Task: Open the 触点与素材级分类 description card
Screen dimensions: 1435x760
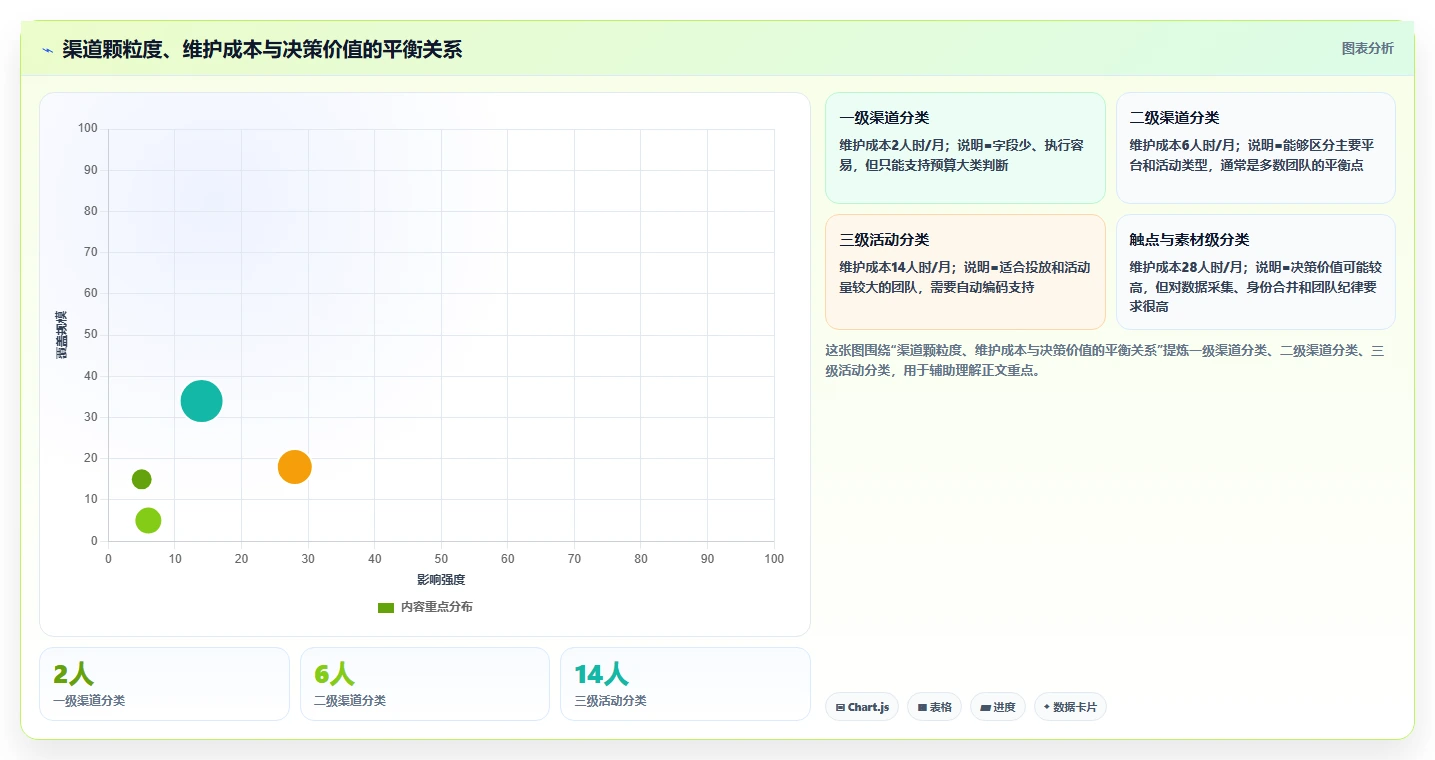Action: (1255, 272)
